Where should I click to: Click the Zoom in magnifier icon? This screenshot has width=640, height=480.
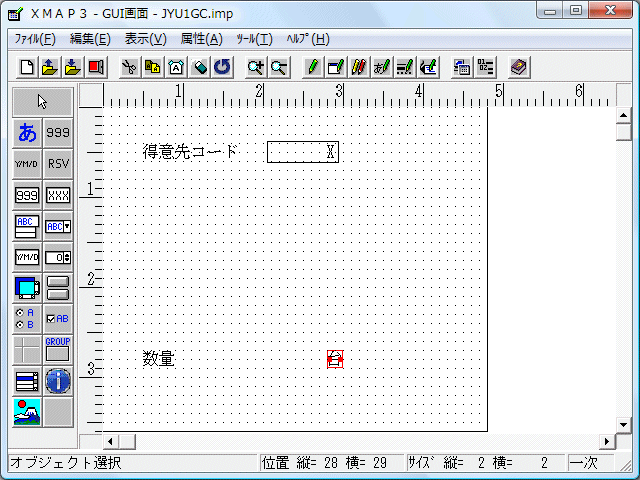coord(256,67)
